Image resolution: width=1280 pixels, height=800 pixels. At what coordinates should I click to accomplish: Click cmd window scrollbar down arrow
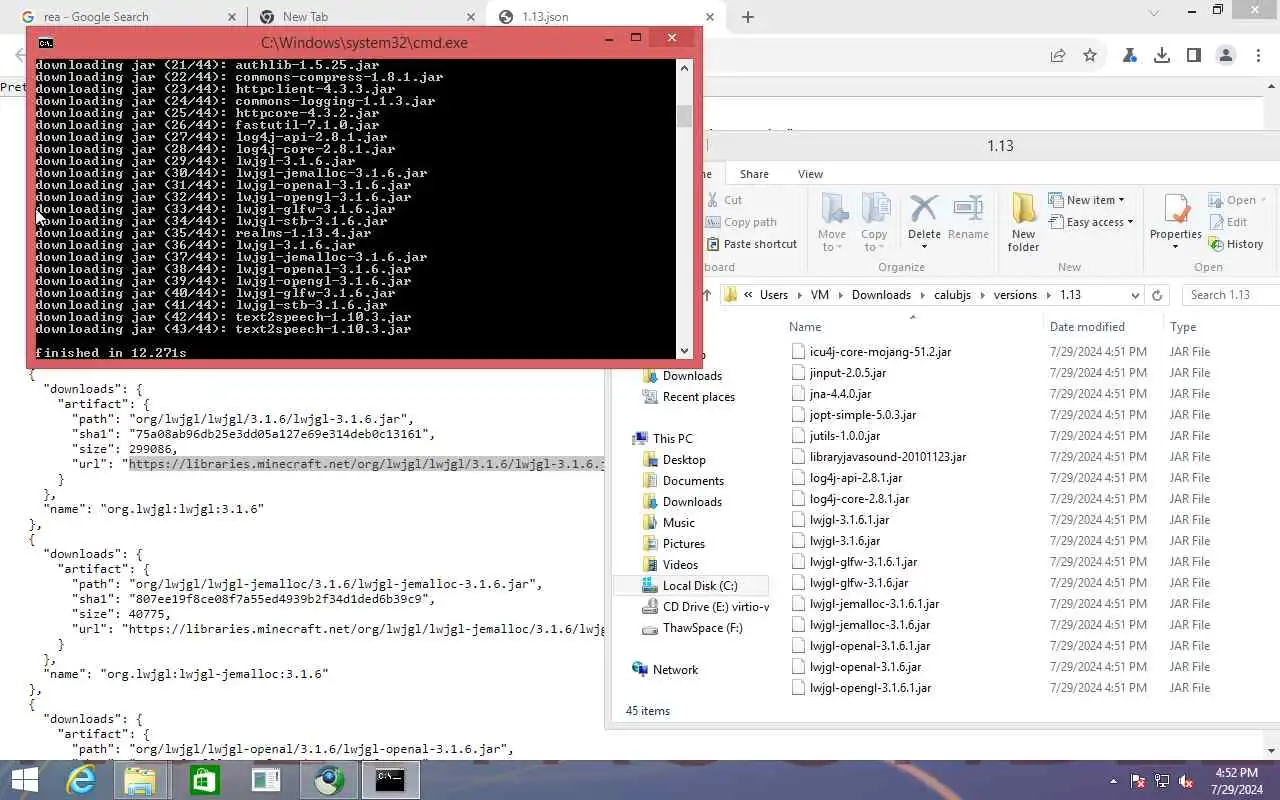(x=684, y=351)
